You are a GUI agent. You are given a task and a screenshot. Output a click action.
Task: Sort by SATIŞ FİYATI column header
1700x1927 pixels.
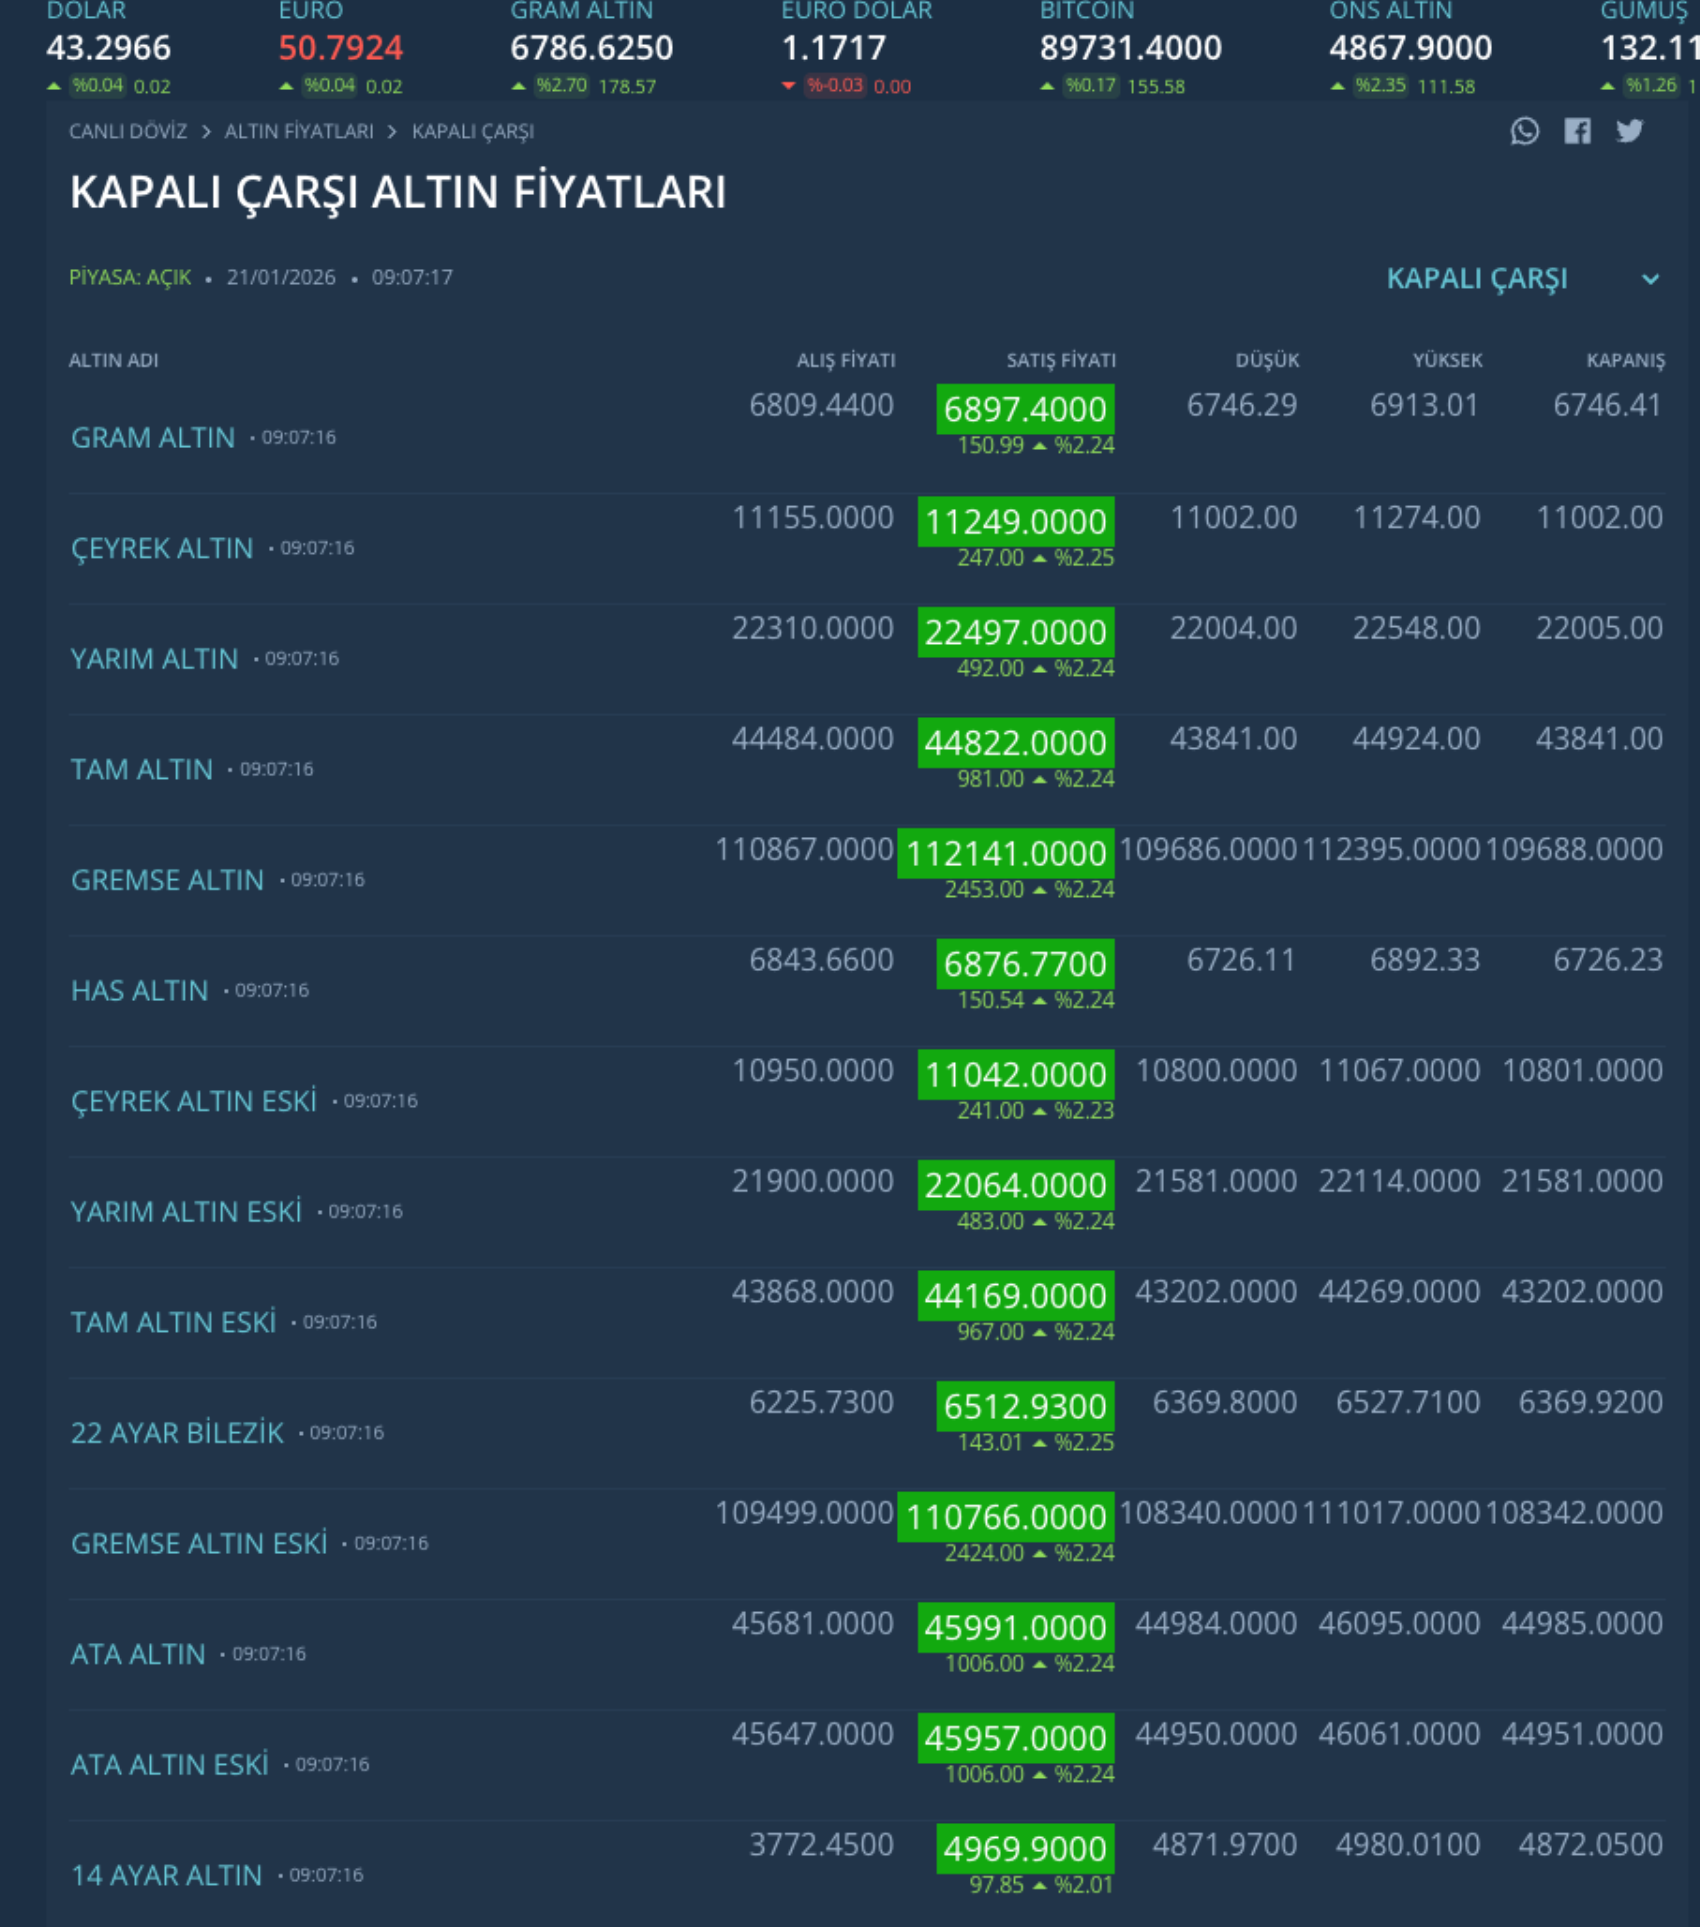point(1060,361)
